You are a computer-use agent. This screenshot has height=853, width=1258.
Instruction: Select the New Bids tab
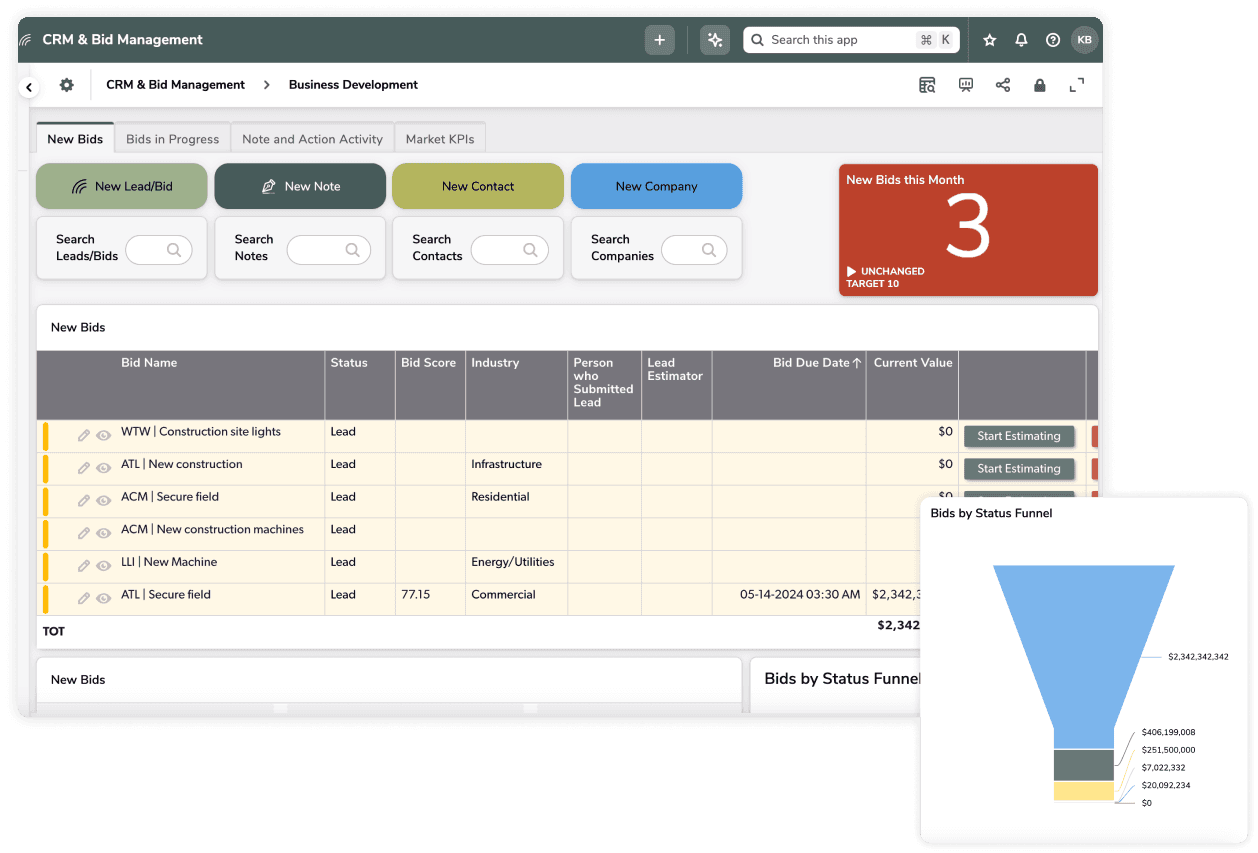coord(75,138)
